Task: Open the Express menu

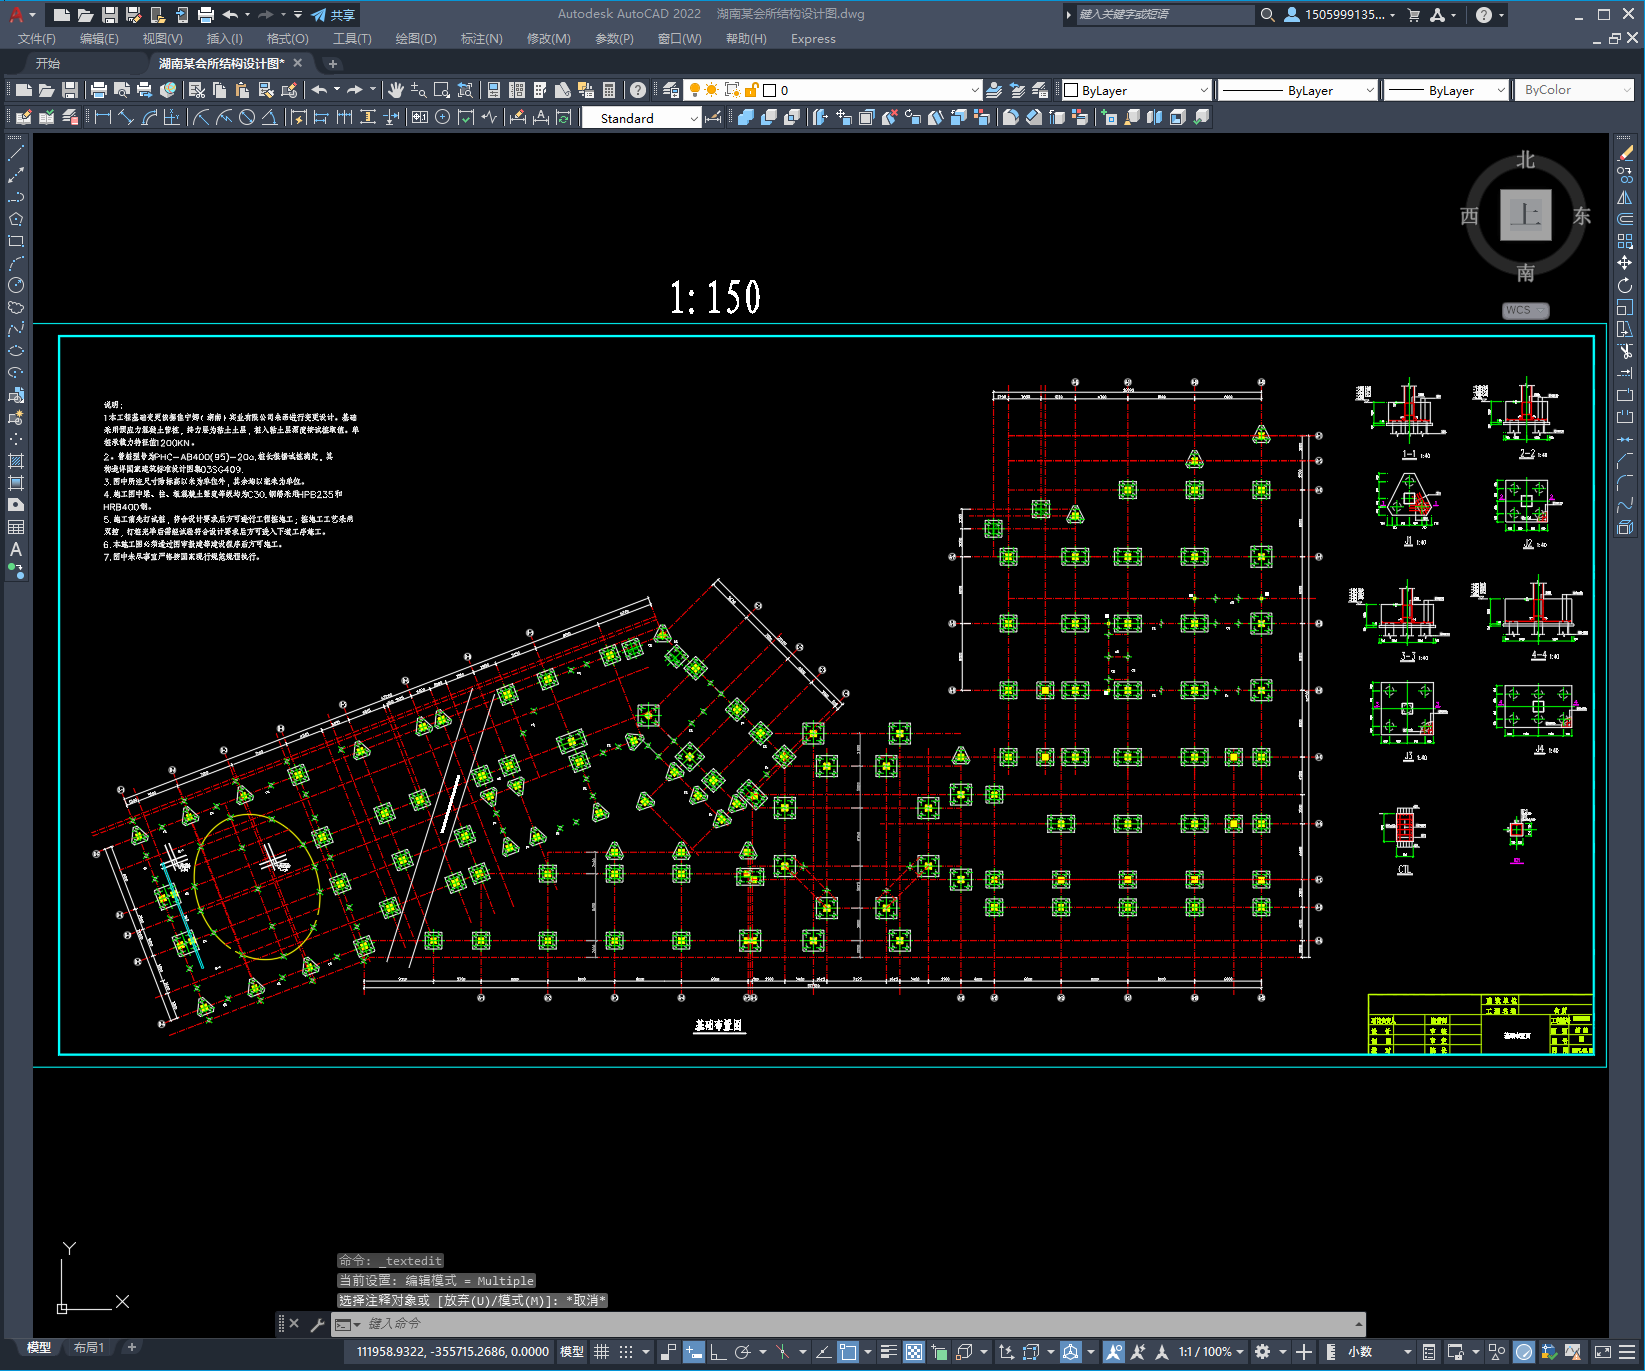Action: tap(813, 39)
